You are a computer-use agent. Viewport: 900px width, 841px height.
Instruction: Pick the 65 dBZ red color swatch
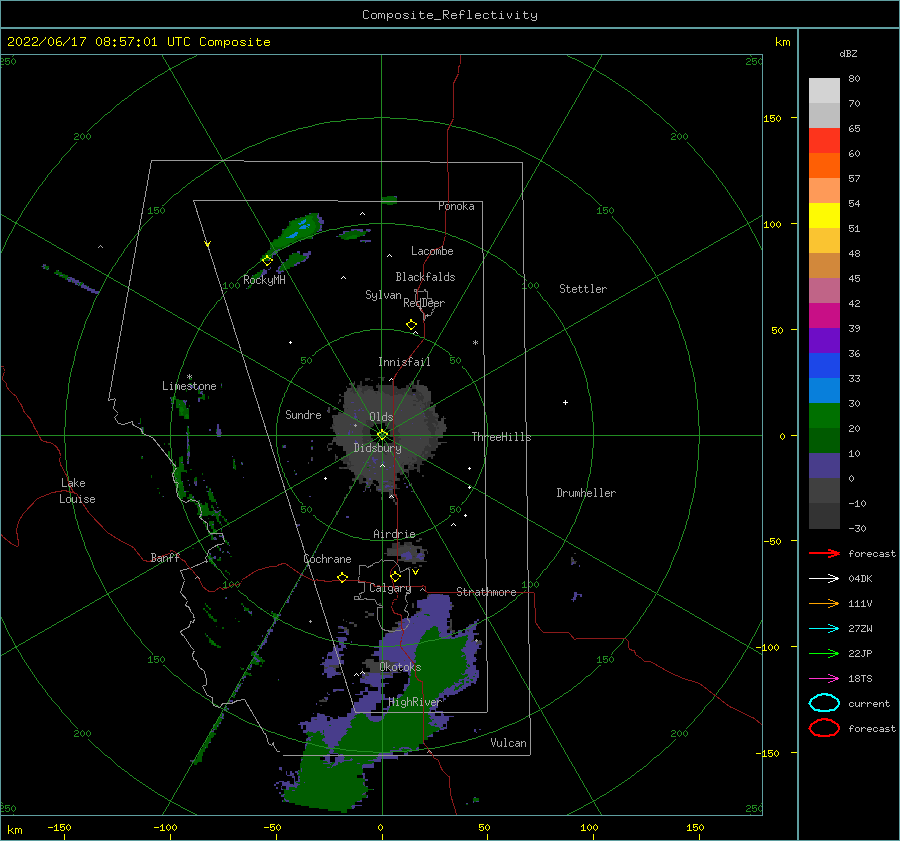(x=824, y=141)
